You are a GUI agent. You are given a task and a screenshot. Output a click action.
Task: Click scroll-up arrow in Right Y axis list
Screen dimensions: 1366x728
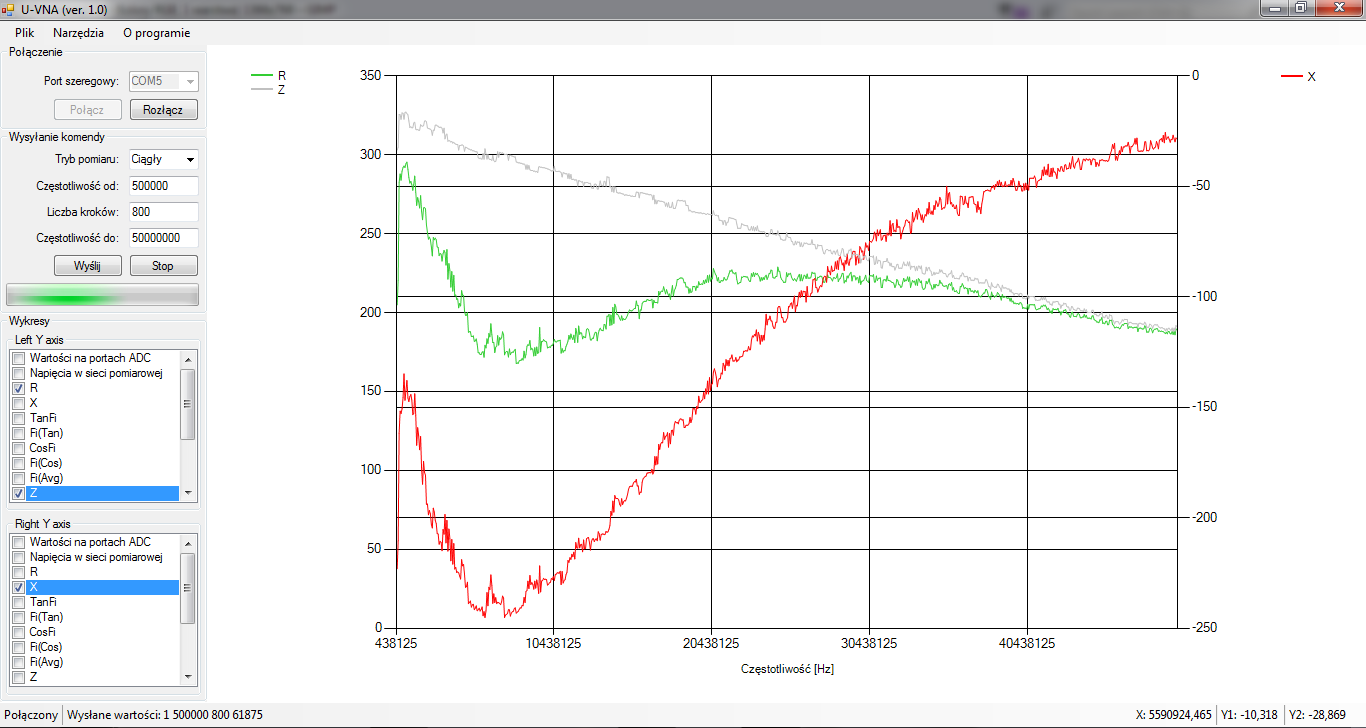(x=187, y=542)
